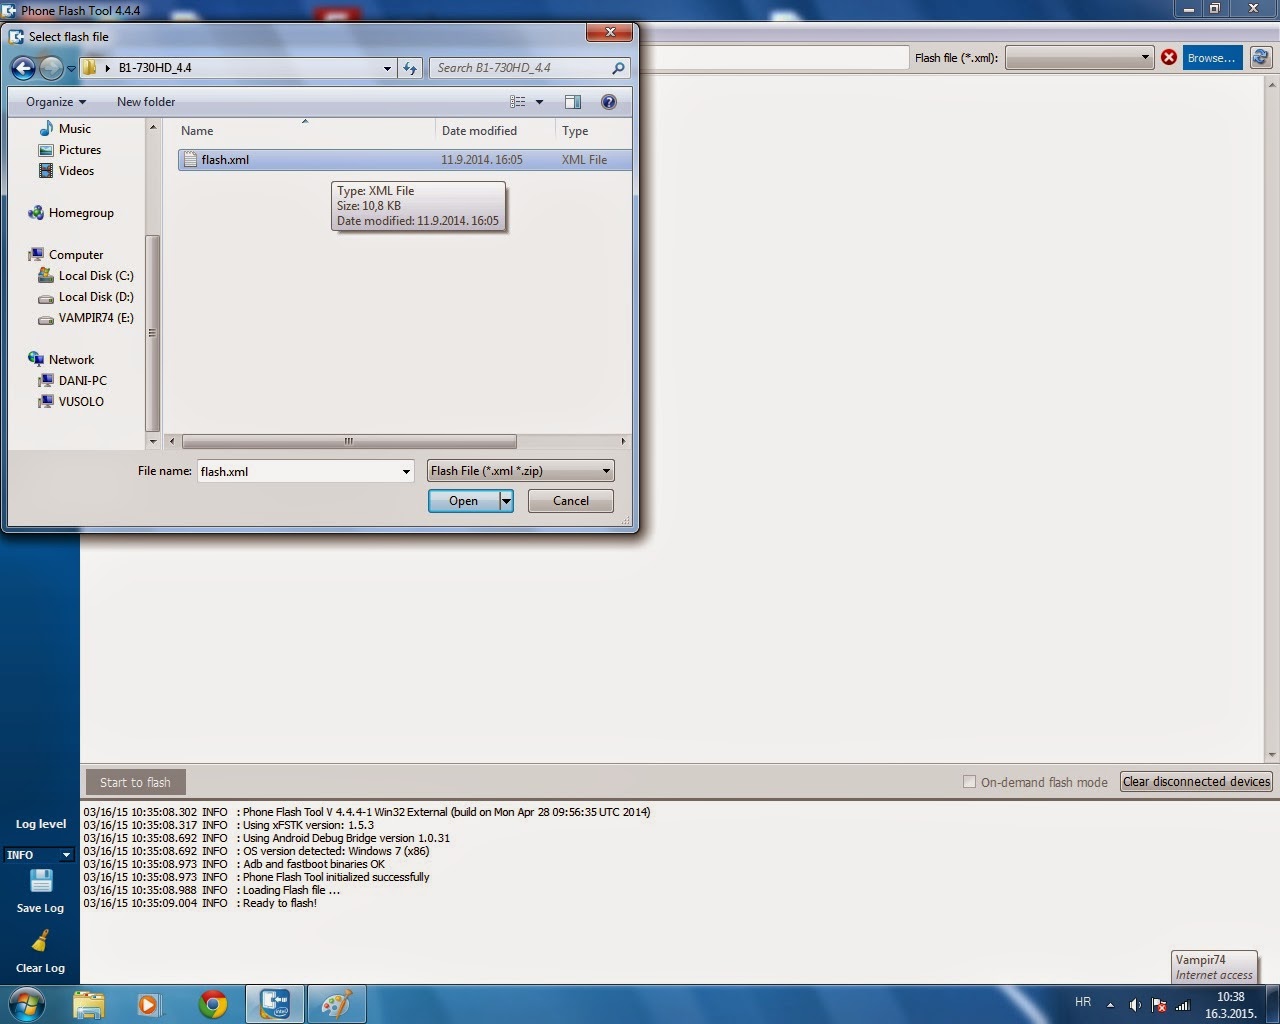
Task: Open the Log level INFO dropdown
Action: pos(39,855)
